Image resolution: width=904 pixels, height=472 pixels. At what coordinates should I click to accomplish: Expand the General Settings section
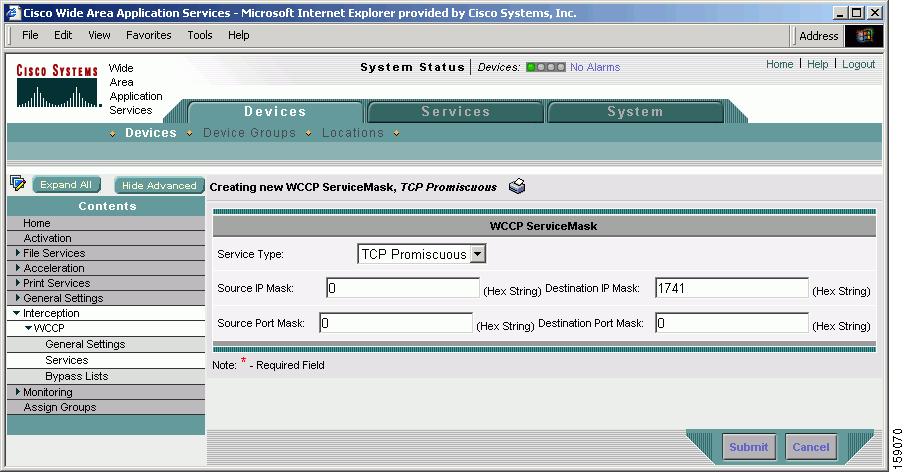[x=18, y=297]
